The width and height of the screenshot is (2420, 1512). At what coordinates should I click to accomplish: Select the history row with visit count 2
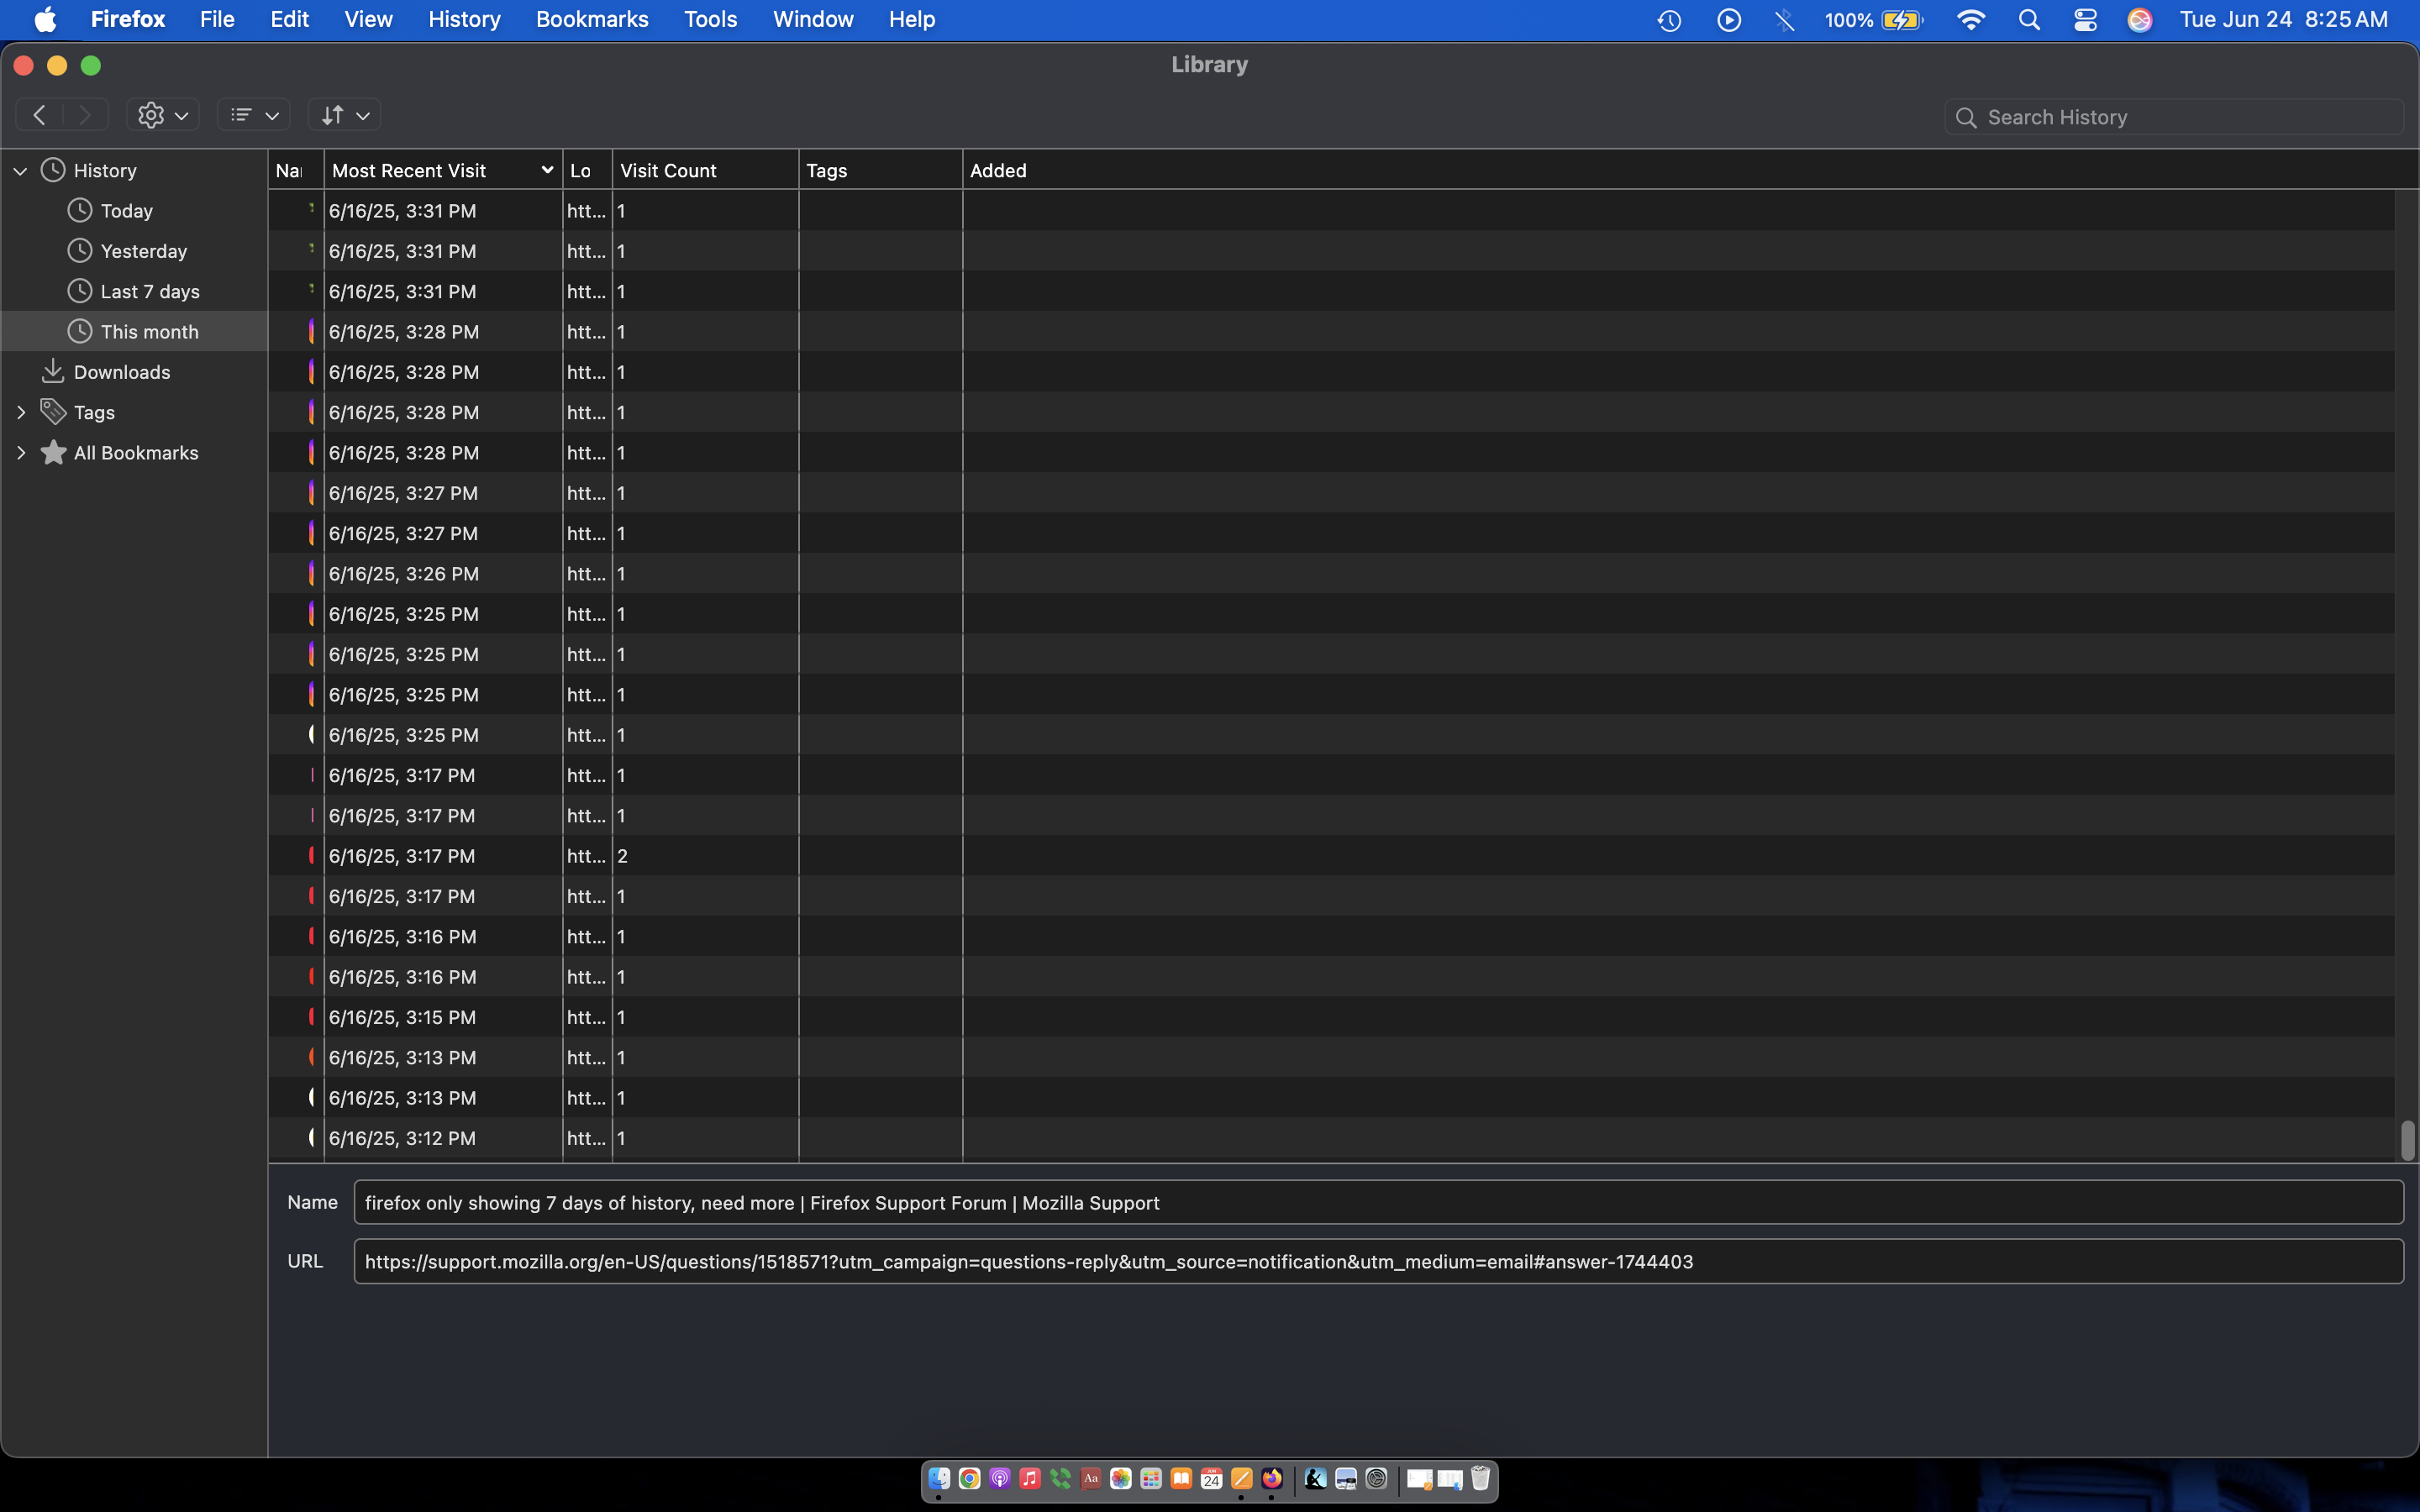click(1331, 856)
